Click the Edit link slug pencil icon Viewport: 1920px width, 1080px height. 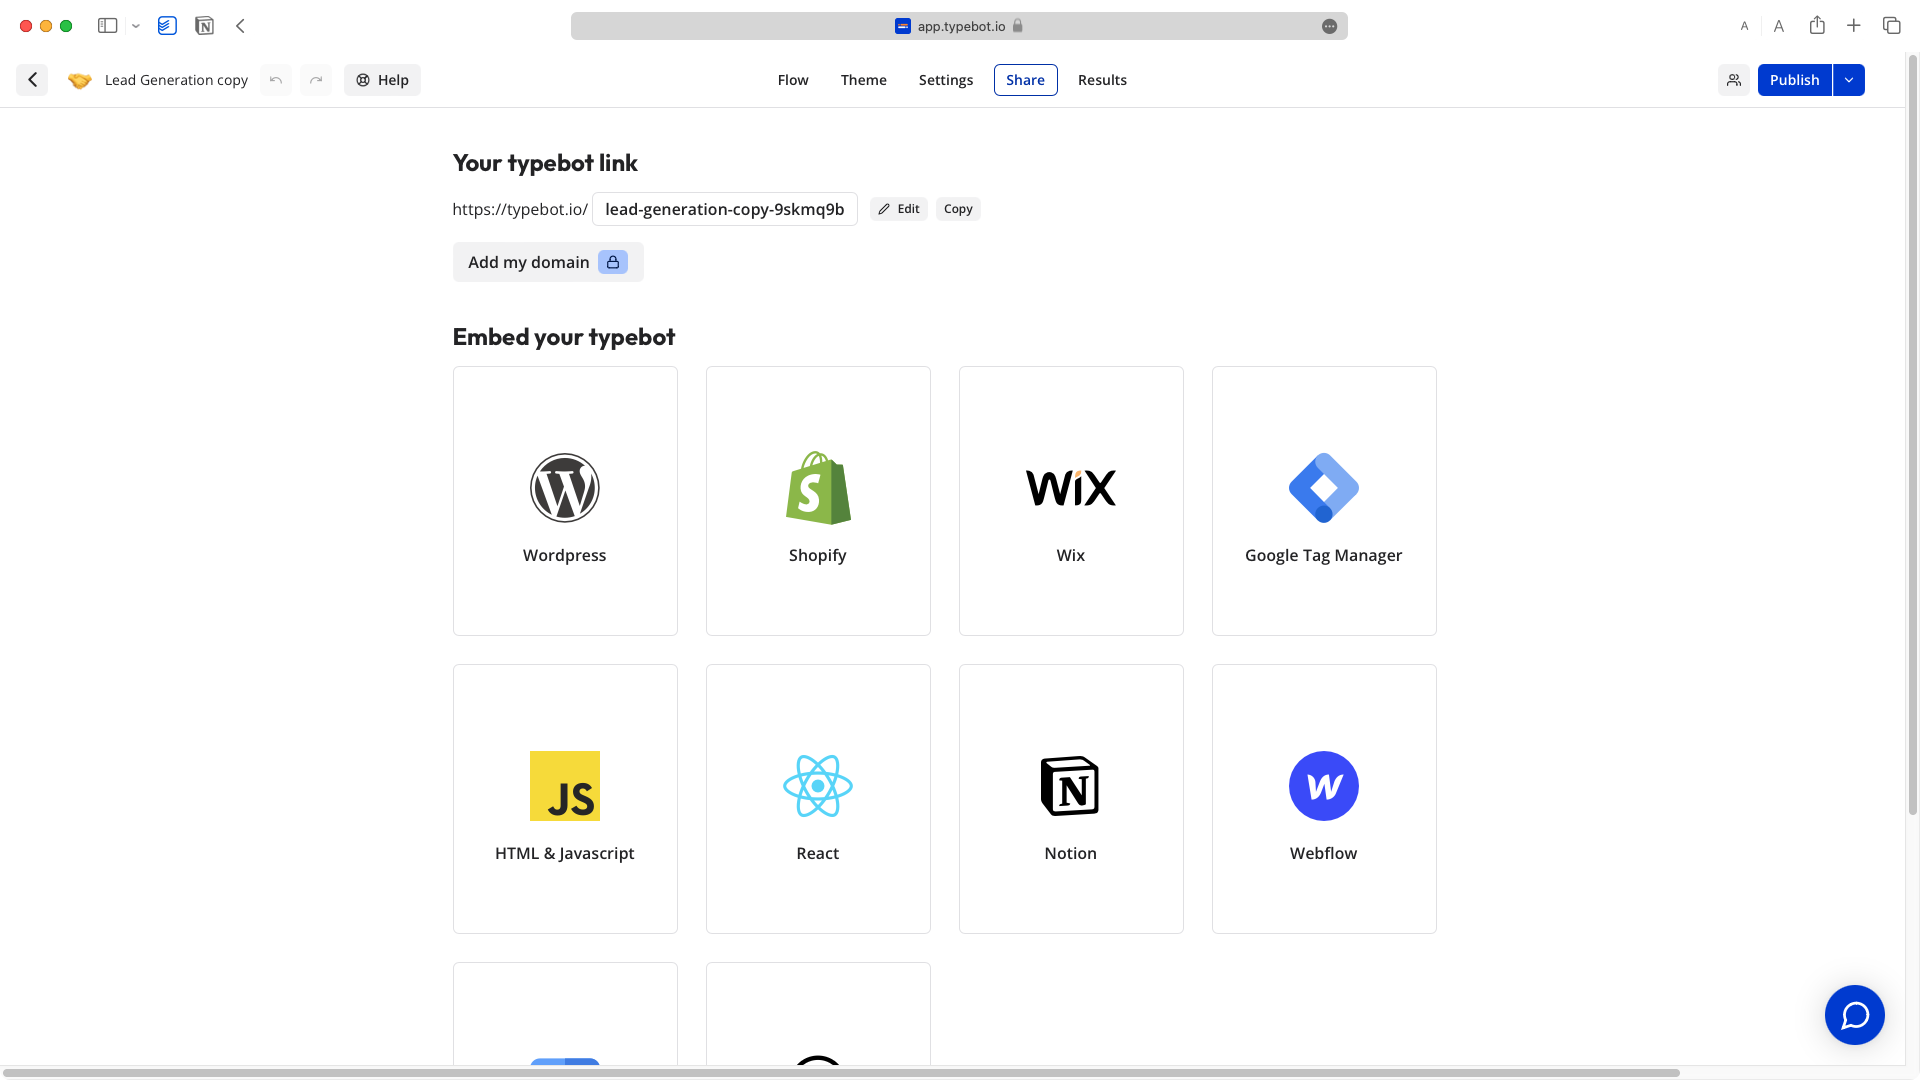[x=885, y=208]
